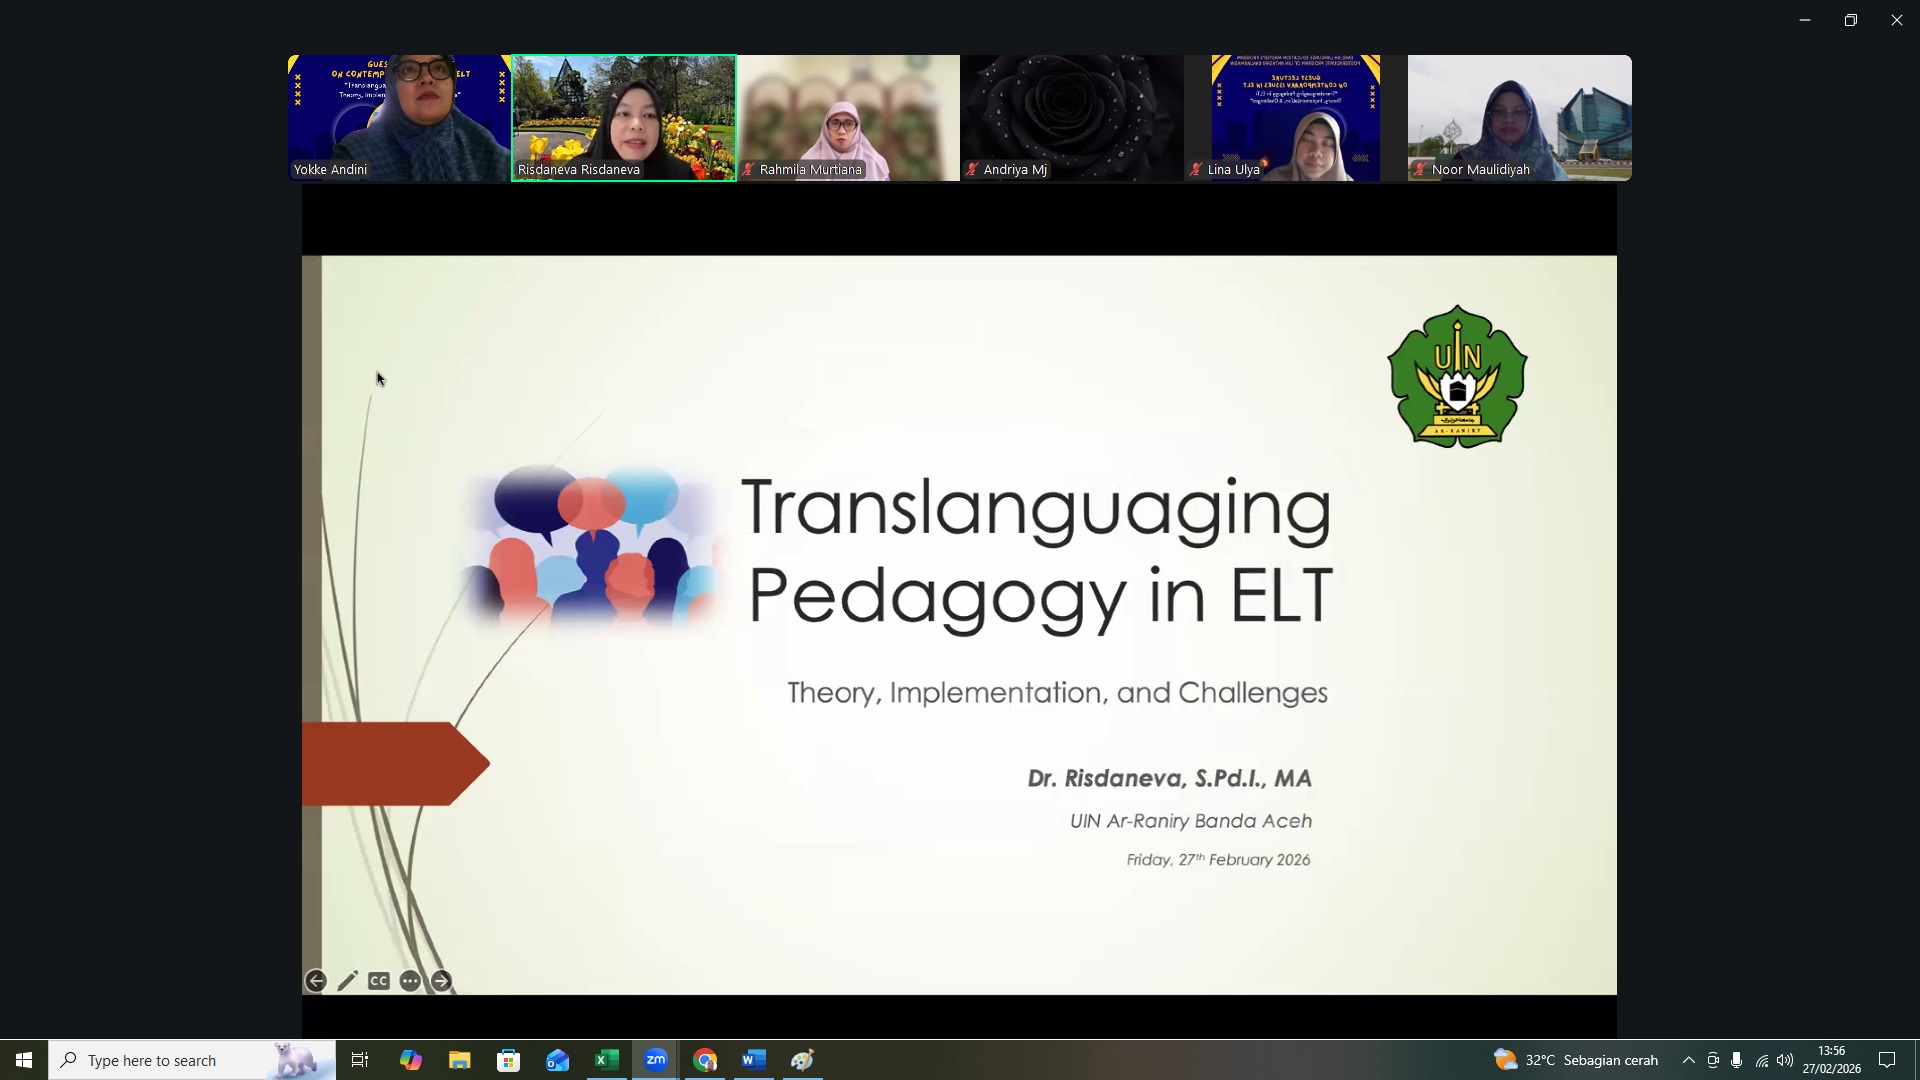Screen dimensions: 1920x1080
Task: Open File Explorer from taskbar
Action: click(x=459, y=1060)
